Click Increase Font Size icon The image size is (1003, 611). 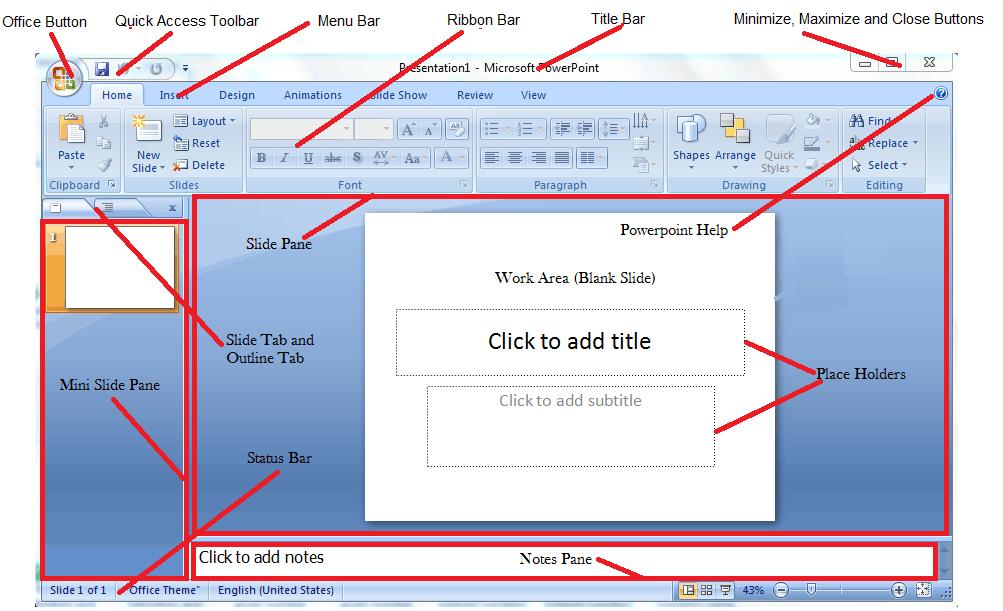click(x=407, y=129)
